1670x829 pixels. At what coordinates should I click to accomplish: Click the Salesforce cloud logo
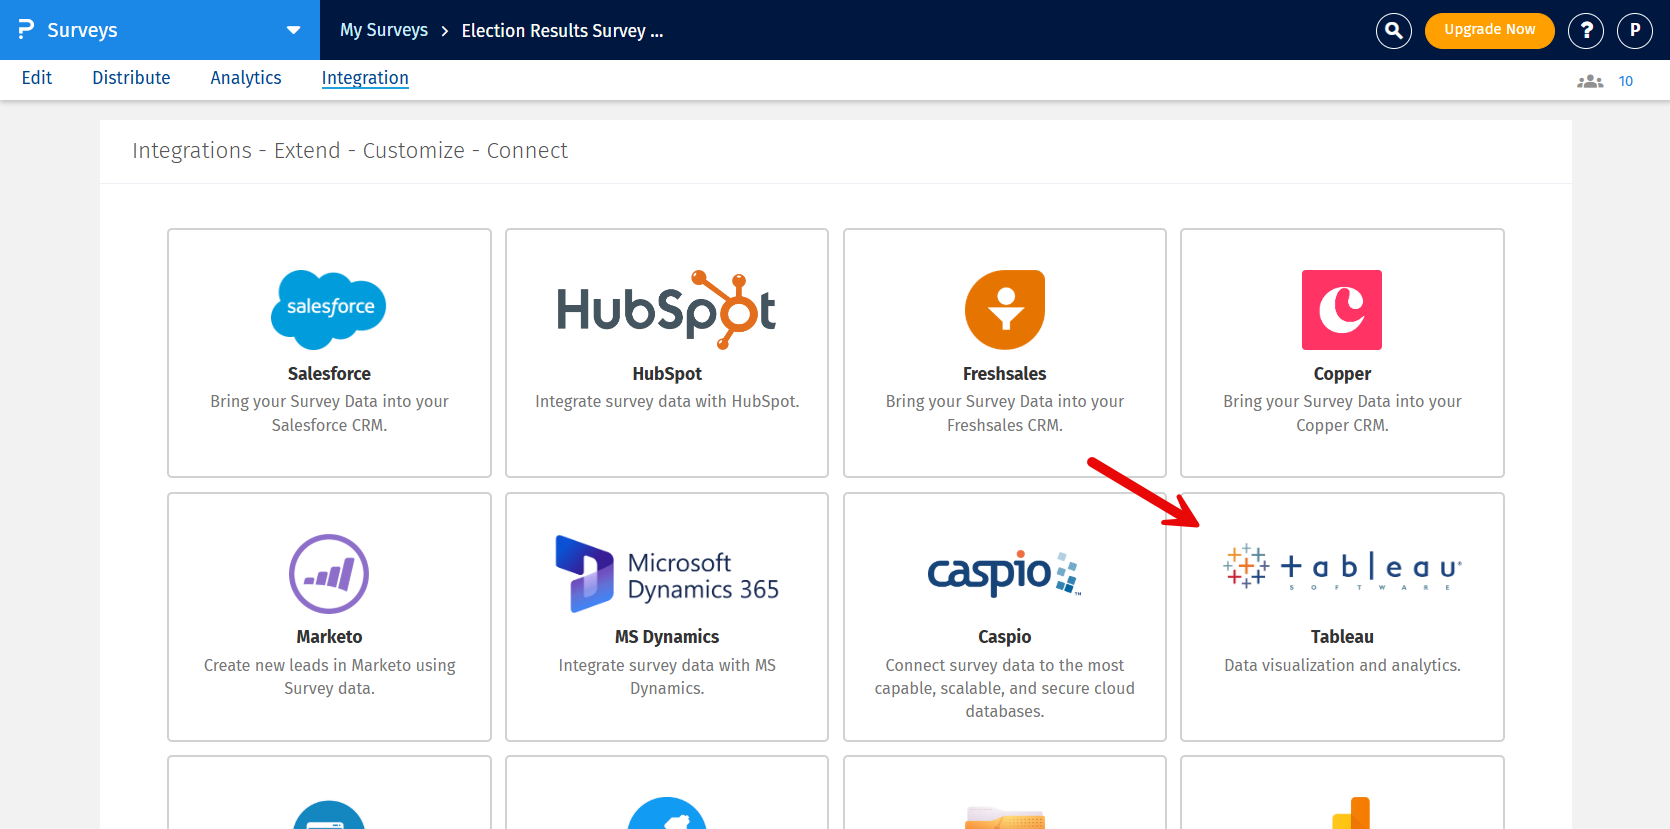329,309
